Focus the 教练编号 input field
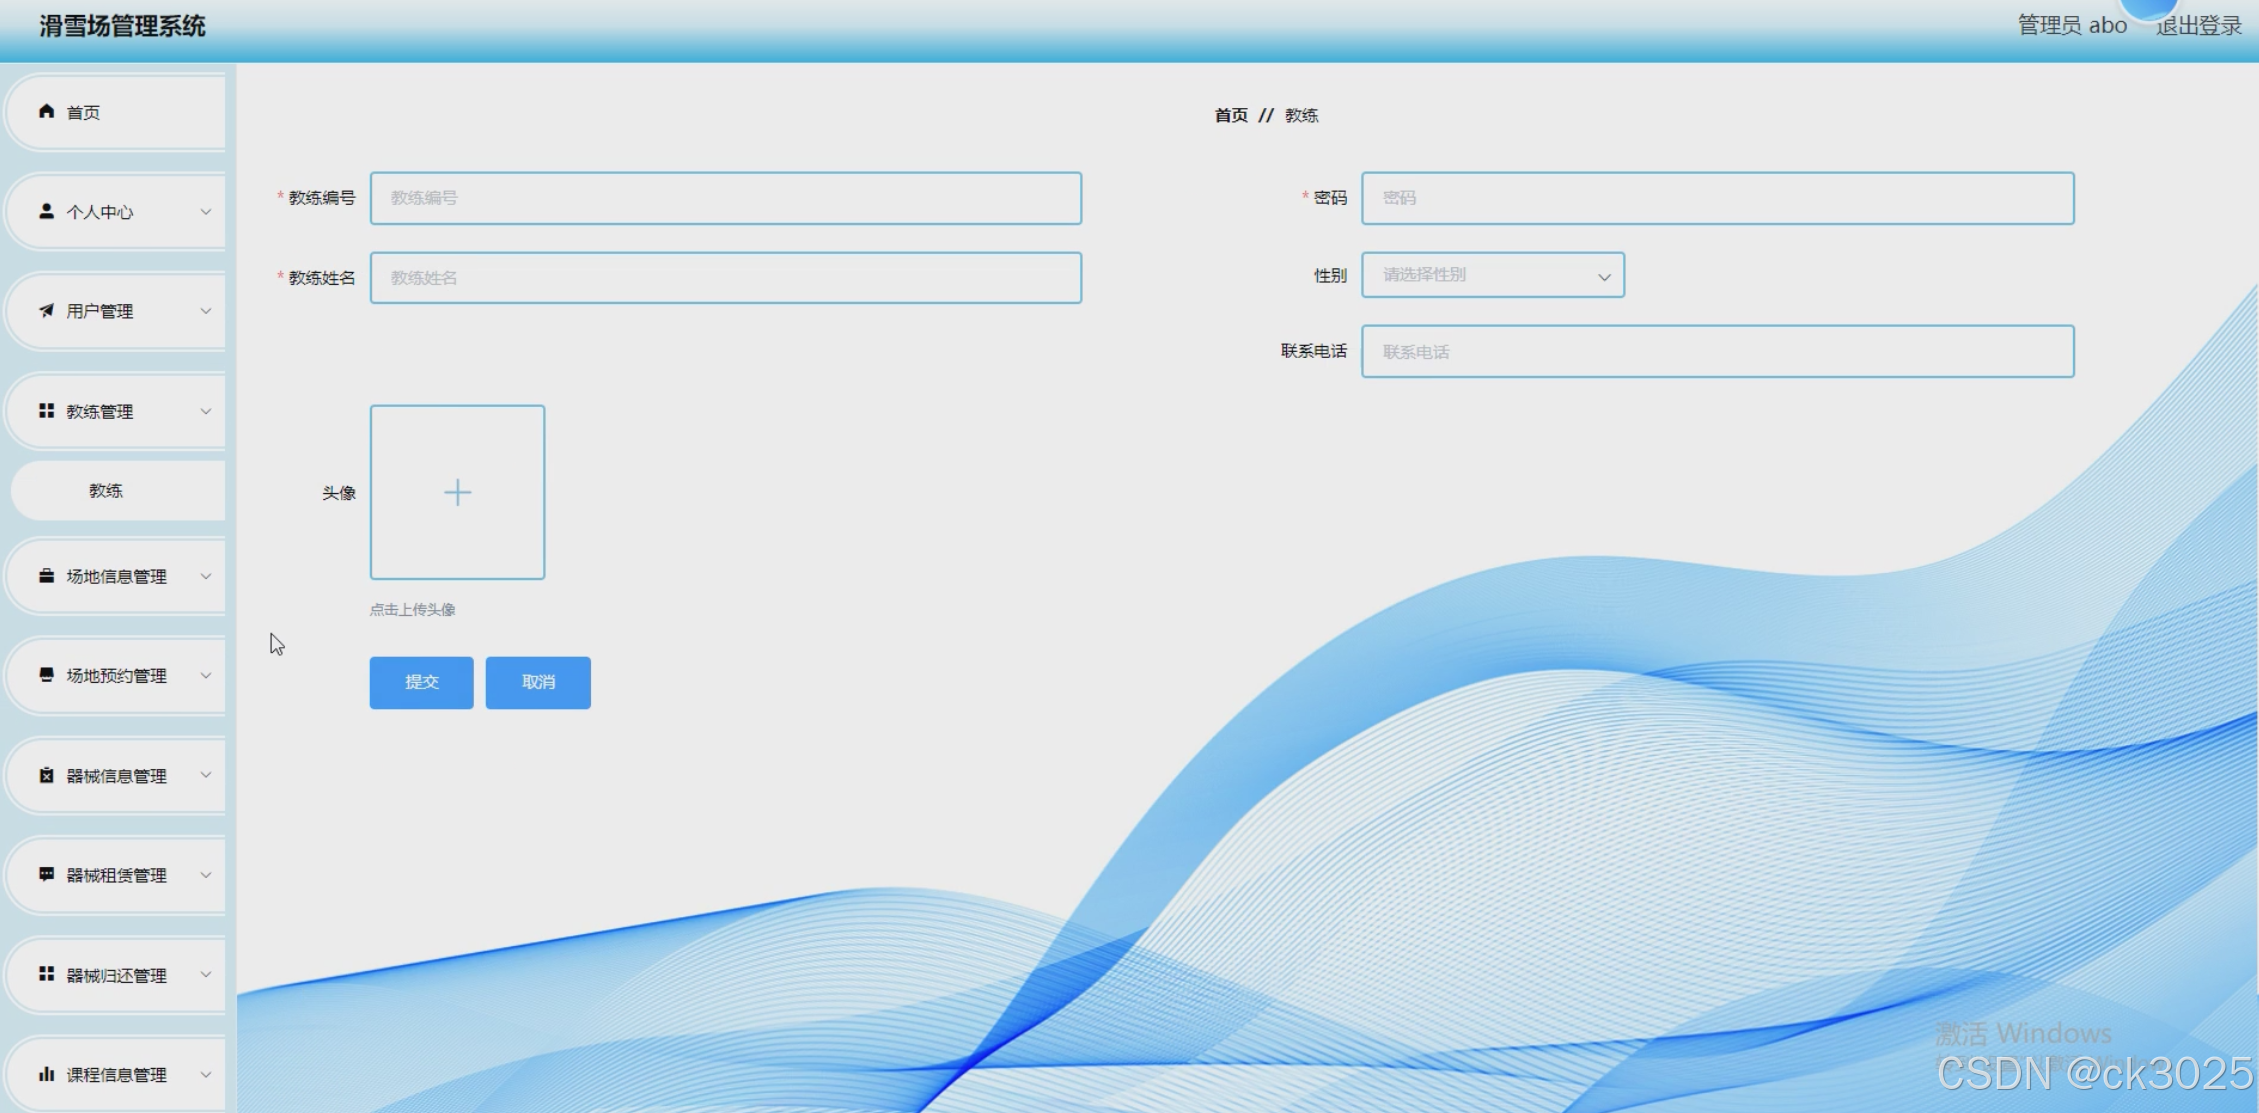This screenshot has width=2259, height=1113. click(725, 198)
